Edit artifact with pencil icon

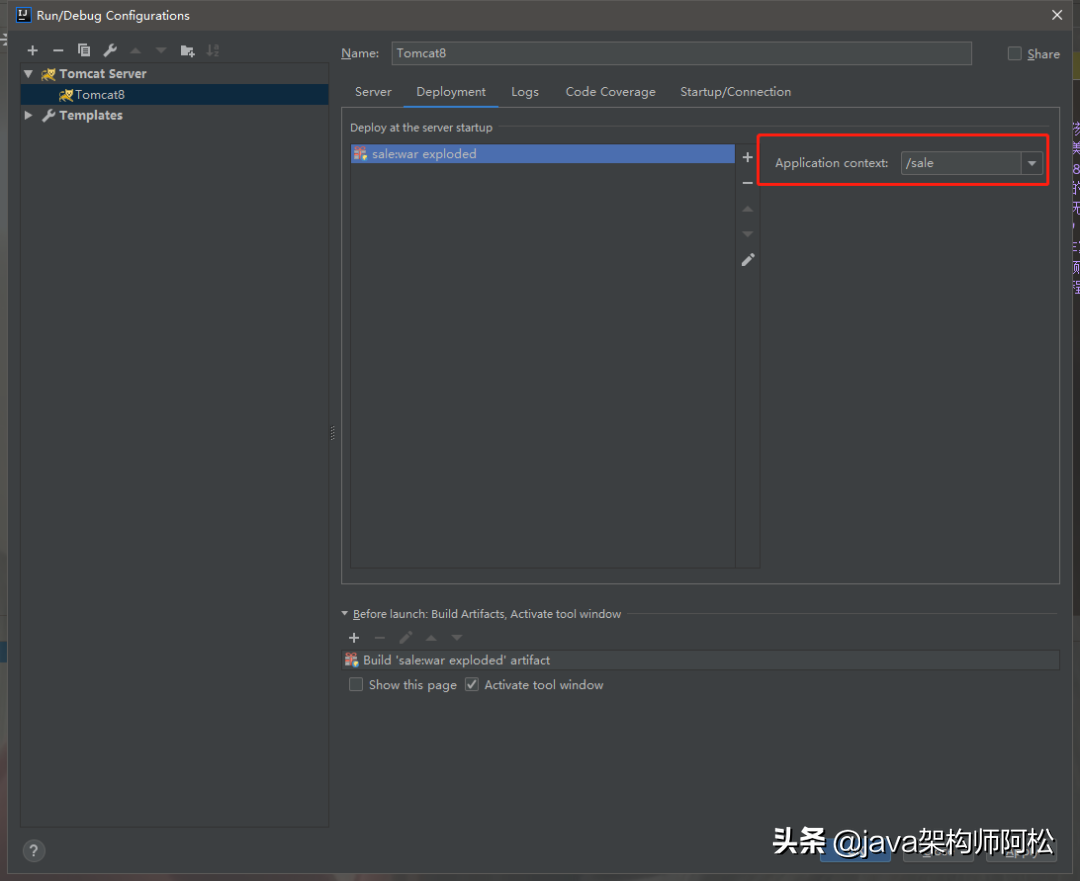747,259
